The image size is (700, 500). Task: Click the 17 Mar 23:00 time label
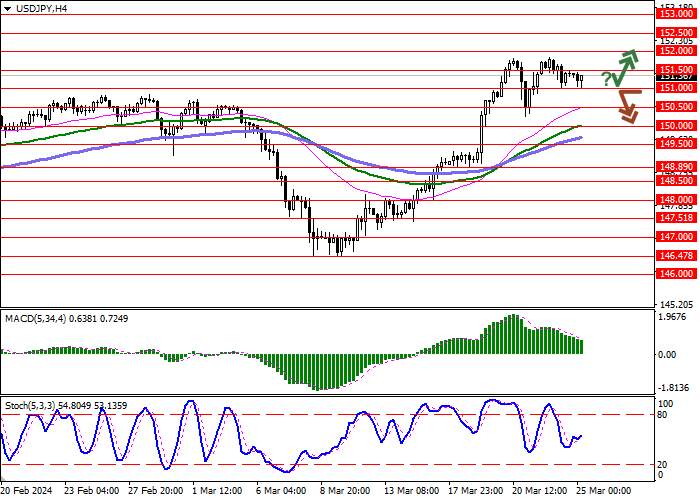(475, 491)
